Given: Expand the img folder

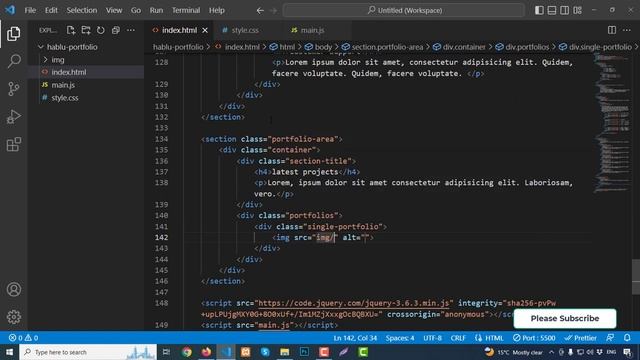Looking at the screenshot, I should point(86,60).
